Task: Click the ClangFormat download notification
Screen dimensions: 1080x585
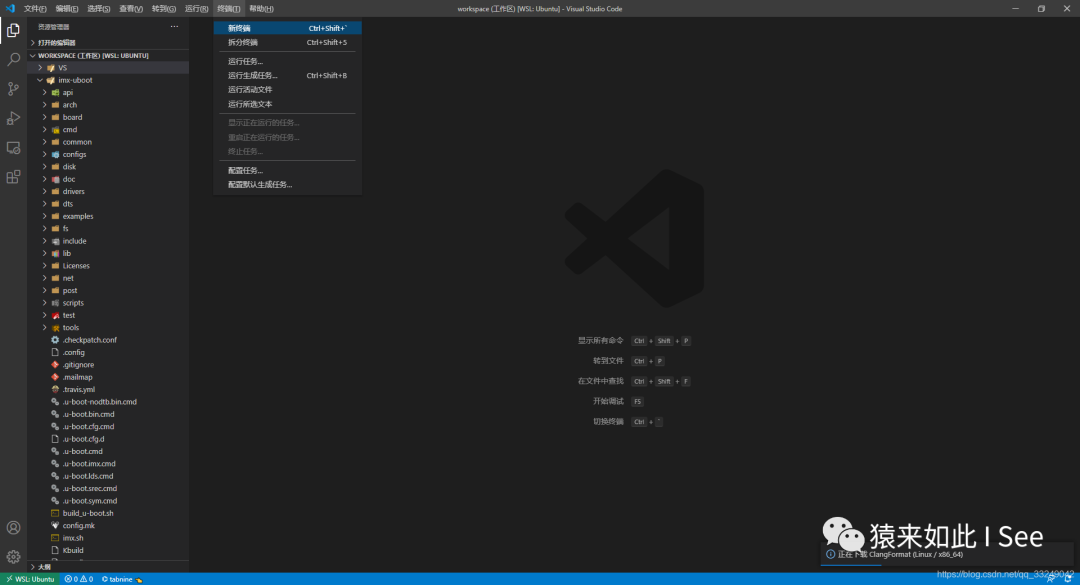Action: [946, 554]
